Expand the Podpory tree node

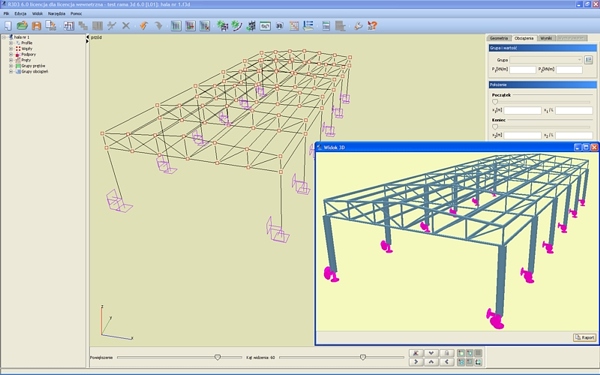(11, 54)
